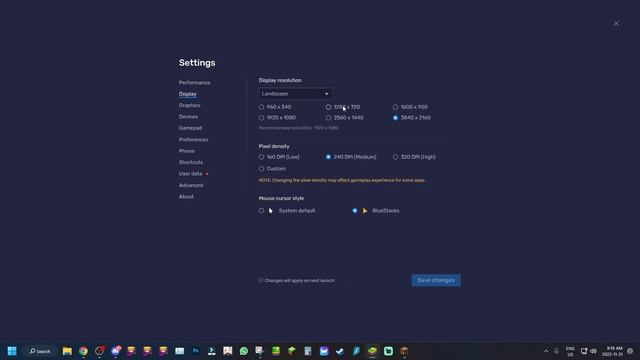Click the BlueStacks icon in the taskbar

[372, 351]
